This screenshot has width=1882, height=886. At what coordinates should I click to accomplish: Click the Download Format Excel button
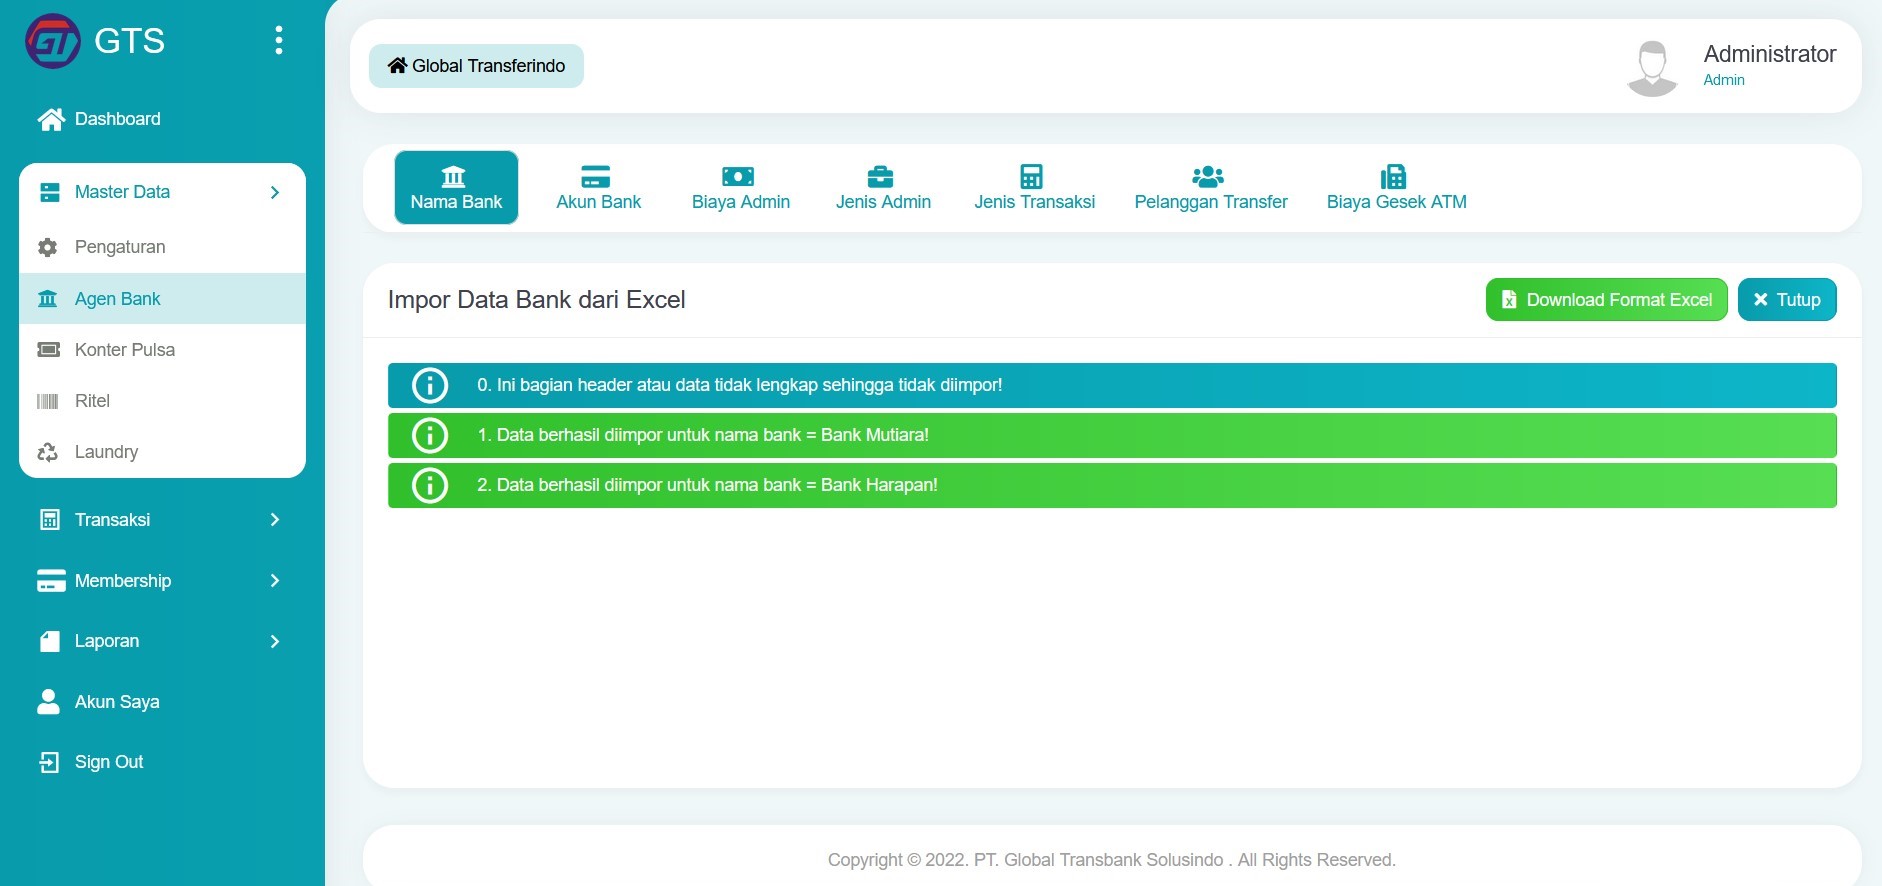pyautogui.click(x=1606, y=300)
